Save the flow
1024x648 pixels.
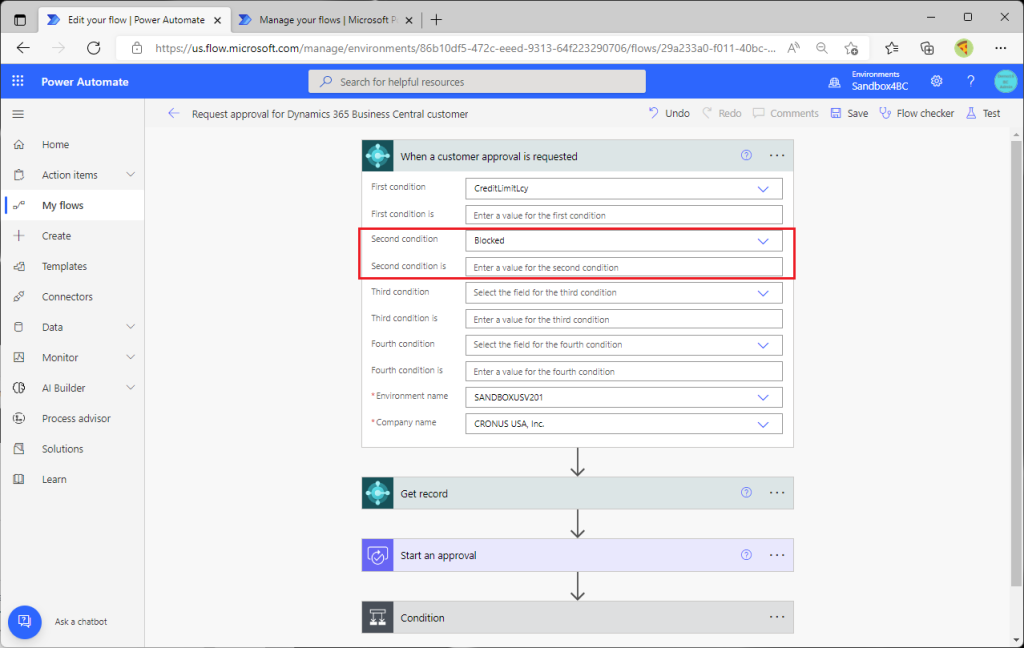(x=849, y=113)
